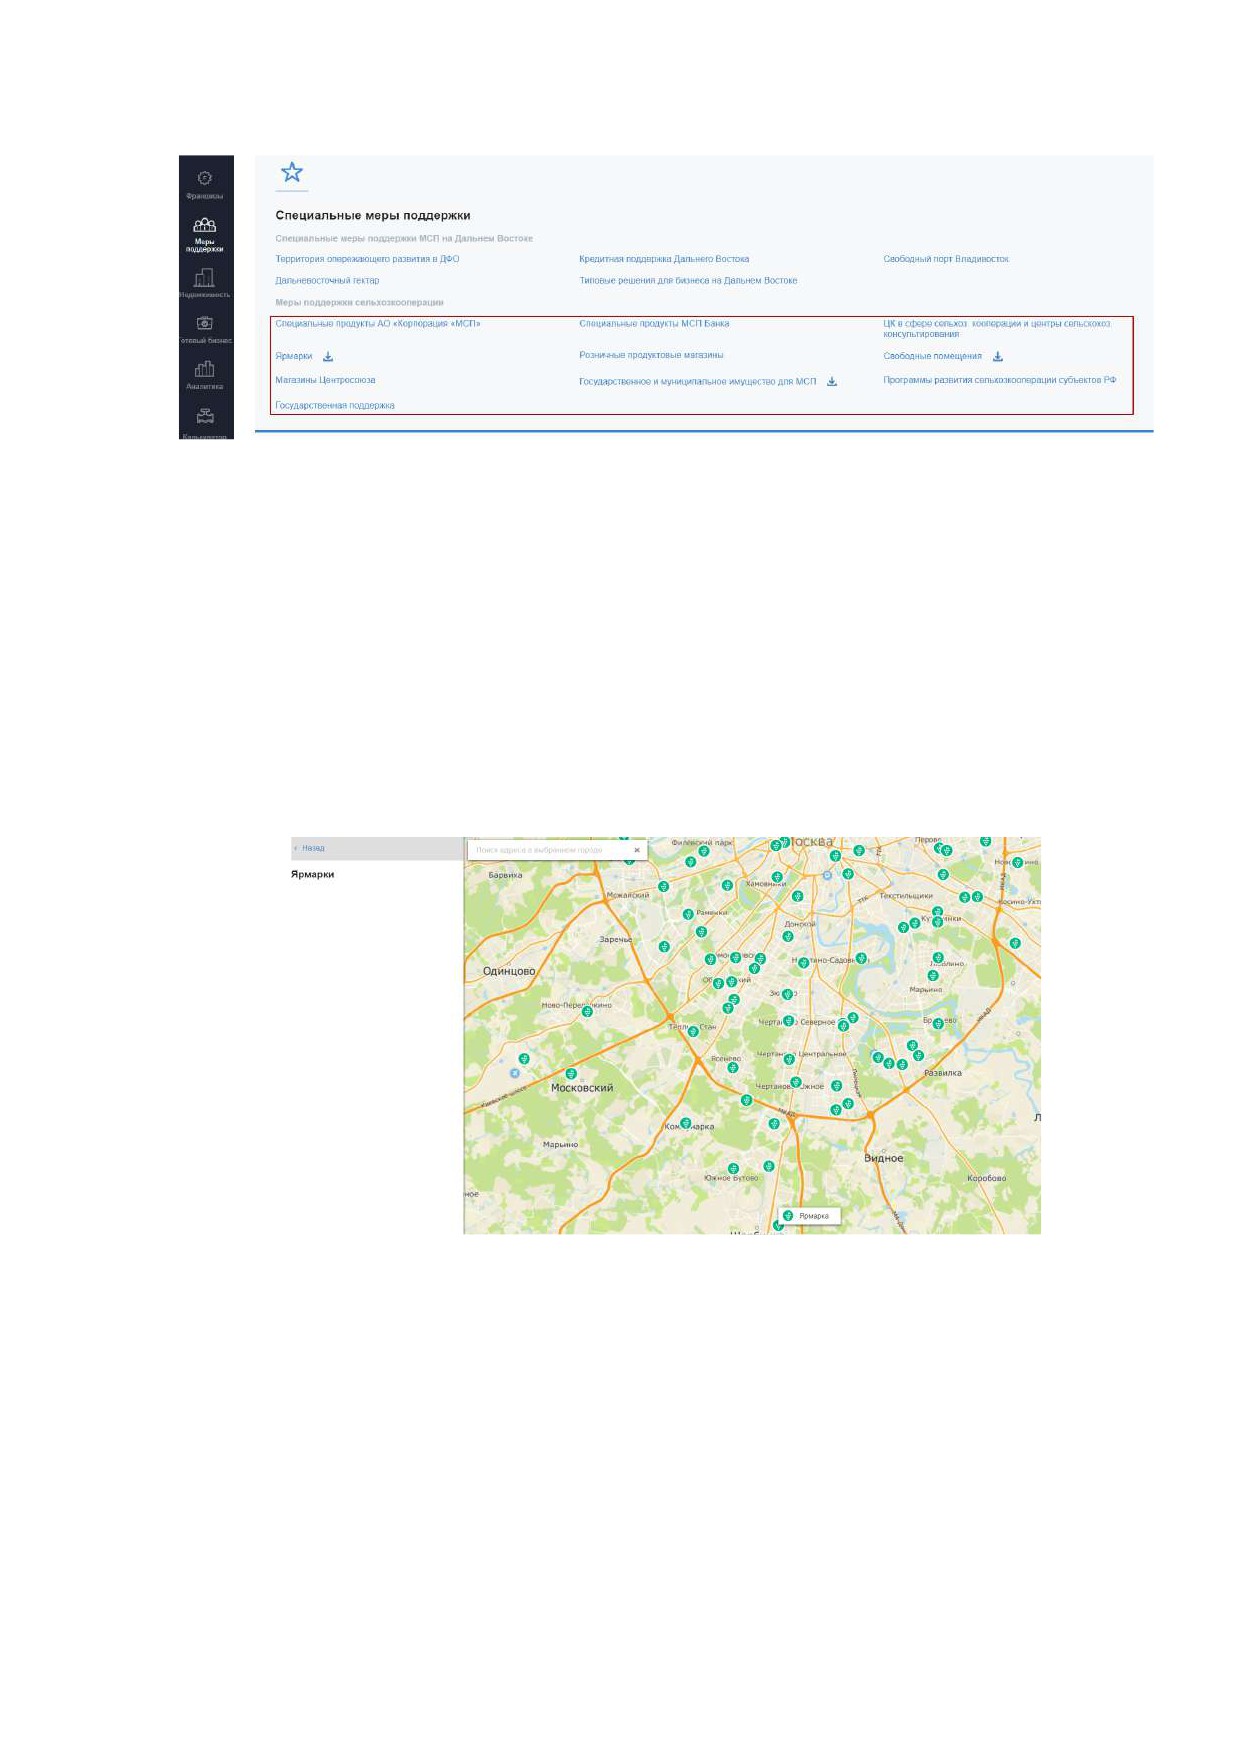The image size is (1239, 1754).
Task: Open Типовые решения для бизнеса link
Action: 688,281
